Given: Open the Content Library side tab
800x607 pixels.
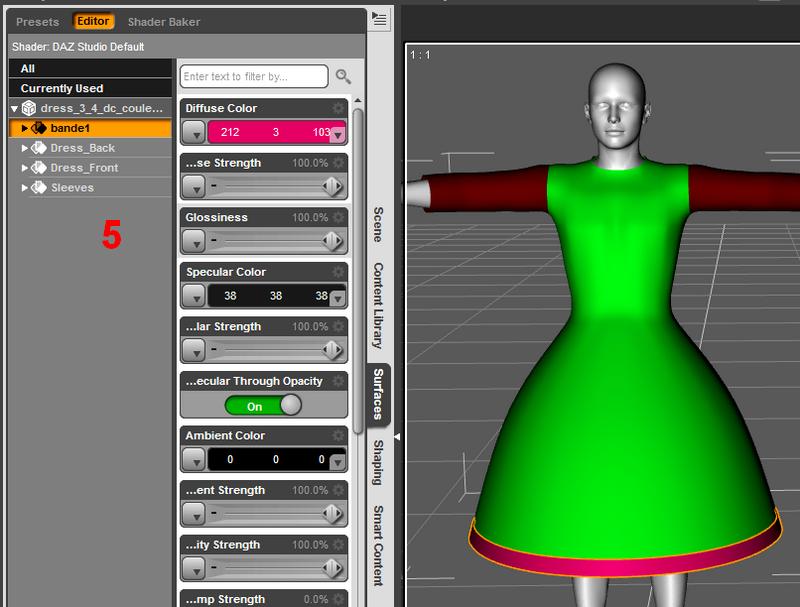Looking at the screenshot, I should (378, 306).
